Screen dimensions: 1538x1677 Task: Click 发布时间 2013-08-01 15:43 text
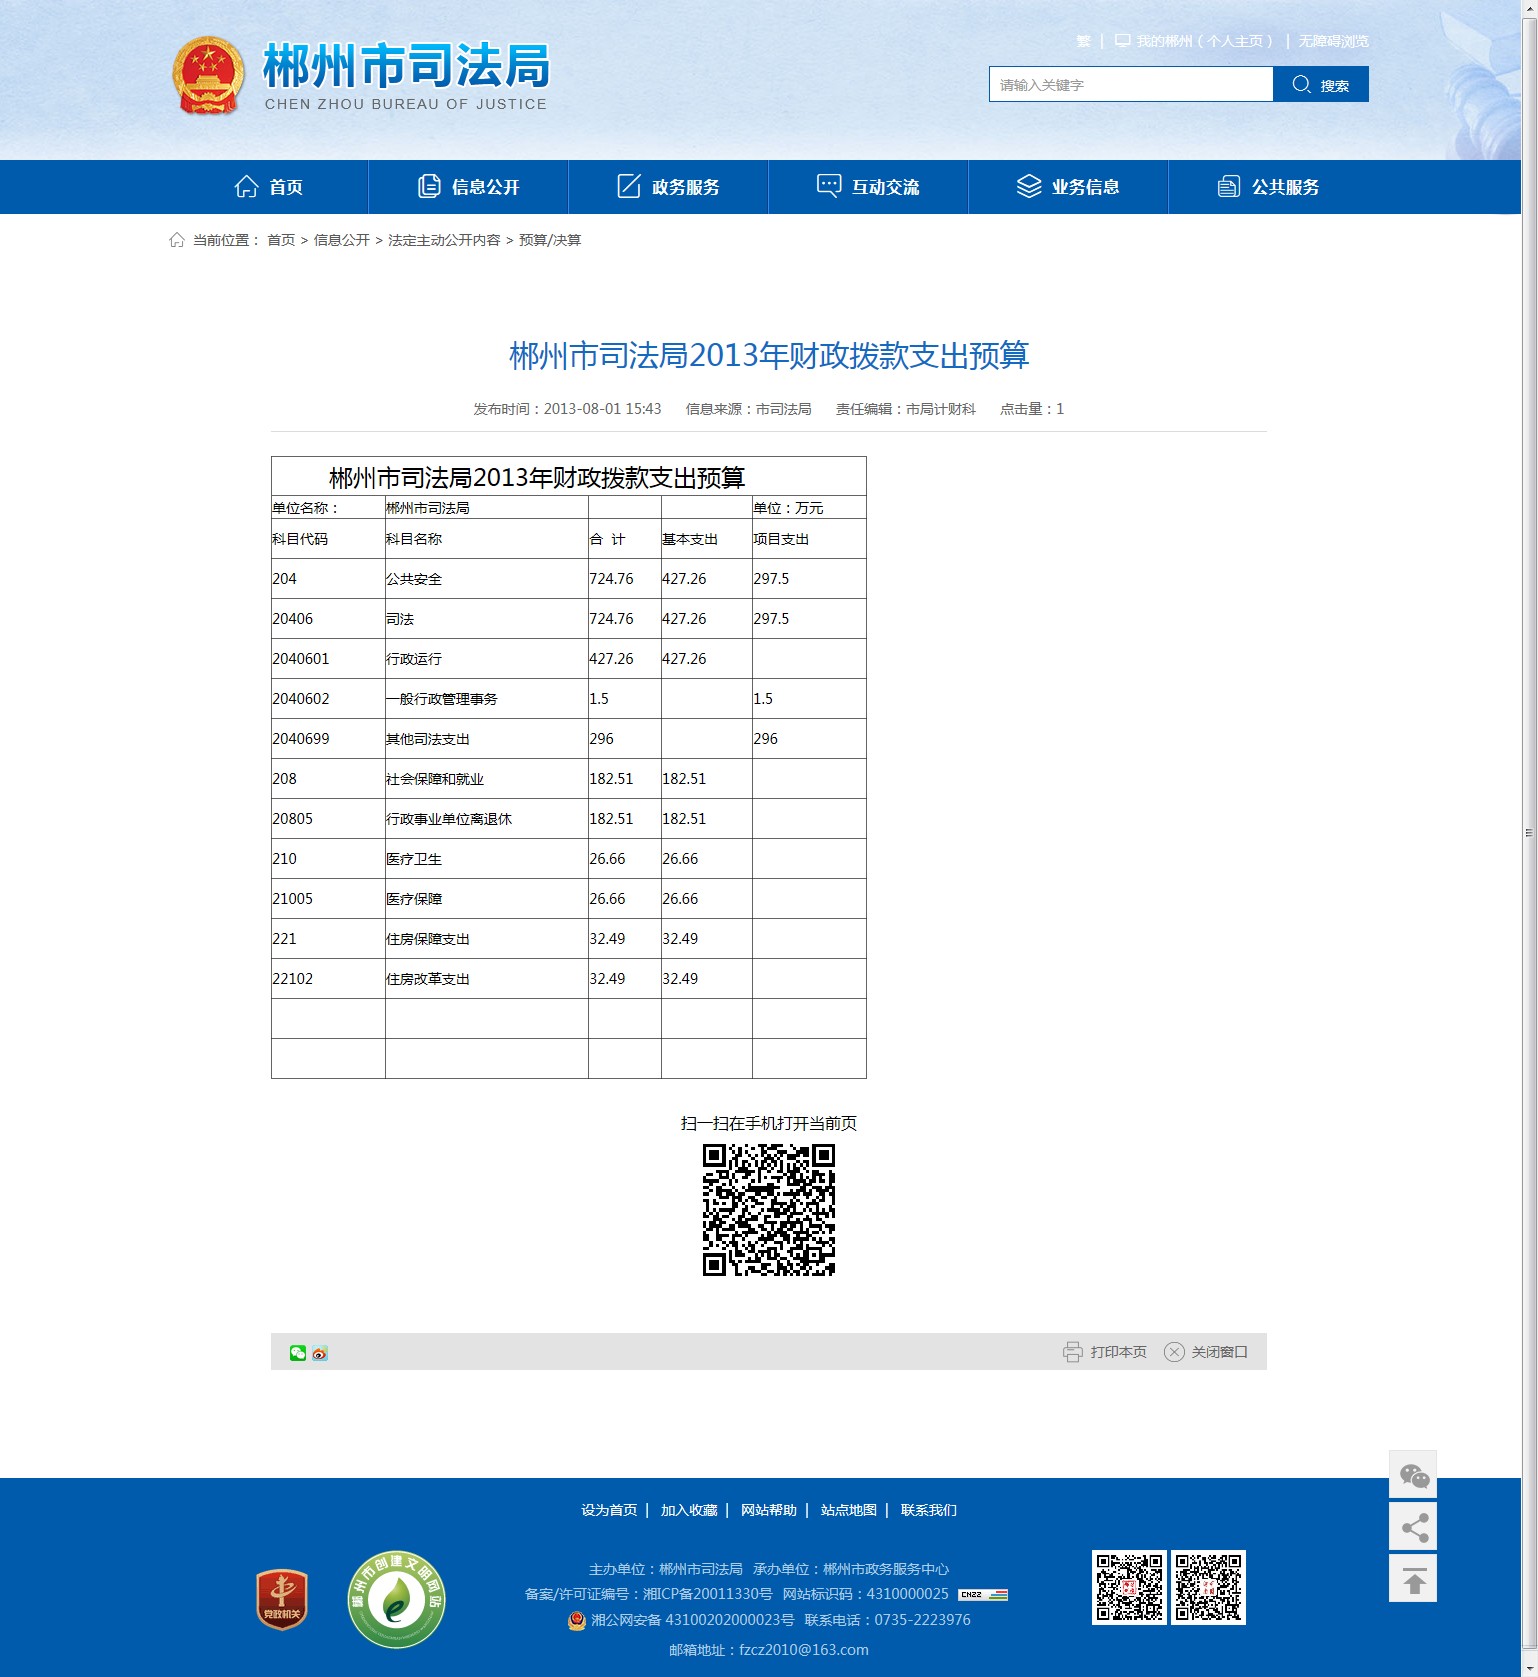567,409
